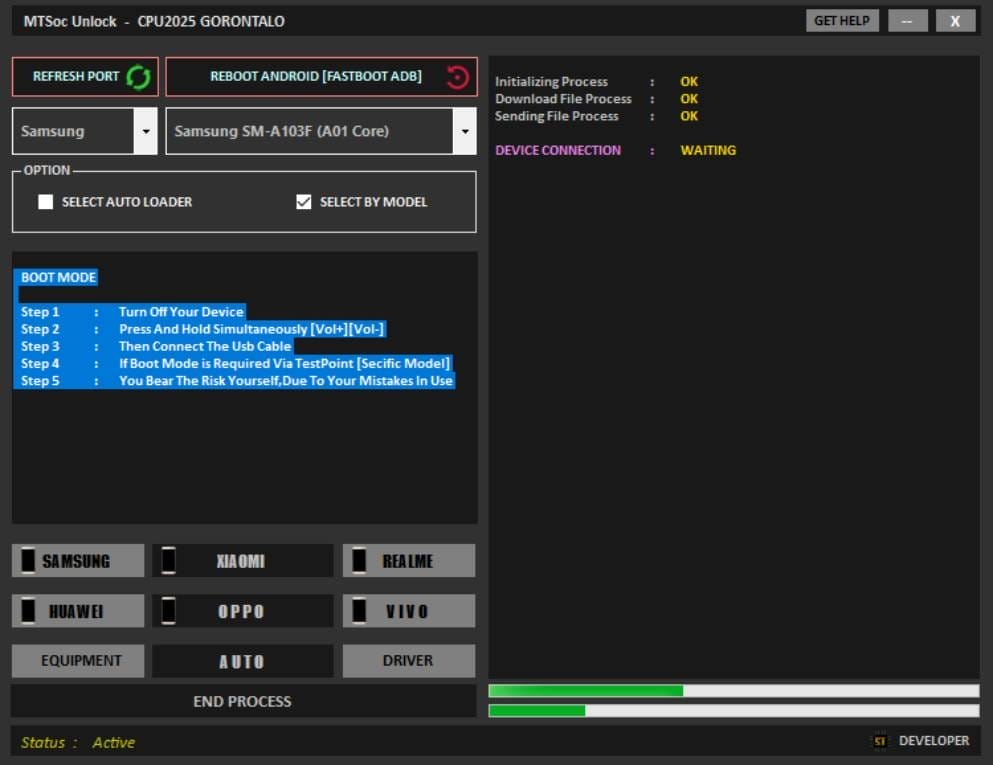
Task: Select the BOOT MODE instructions text area
Action: [x=237, y=330]
